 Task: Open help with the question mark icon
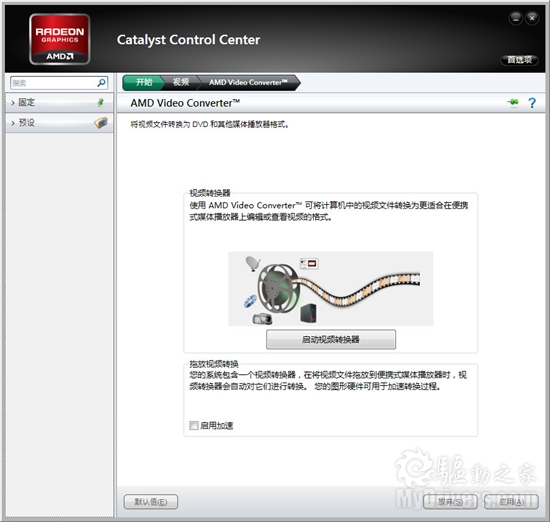point(532,103)
